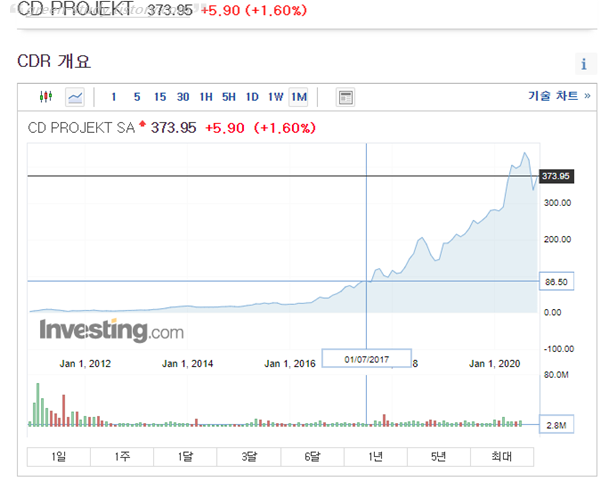600x481 pixels.
Task: Click the chart peak above 373.95 line
Action: pos(525,153)
